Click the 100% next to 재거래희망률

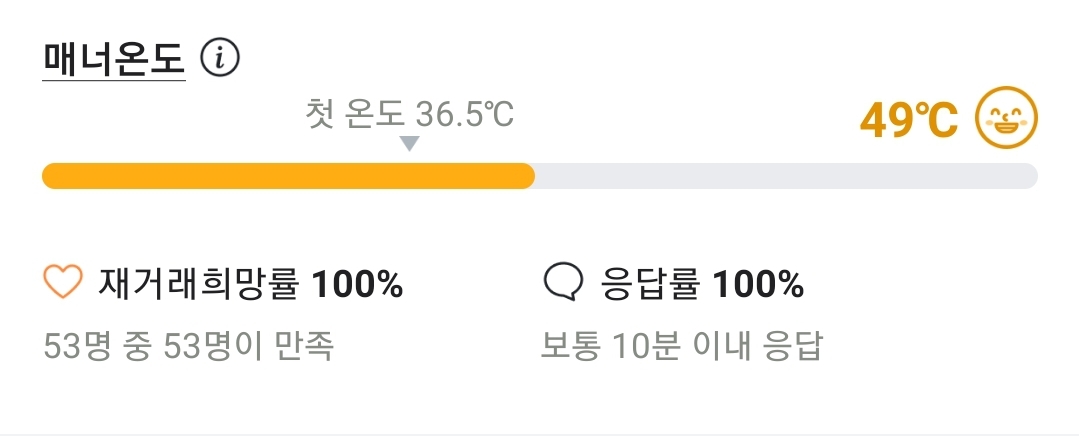358,283
